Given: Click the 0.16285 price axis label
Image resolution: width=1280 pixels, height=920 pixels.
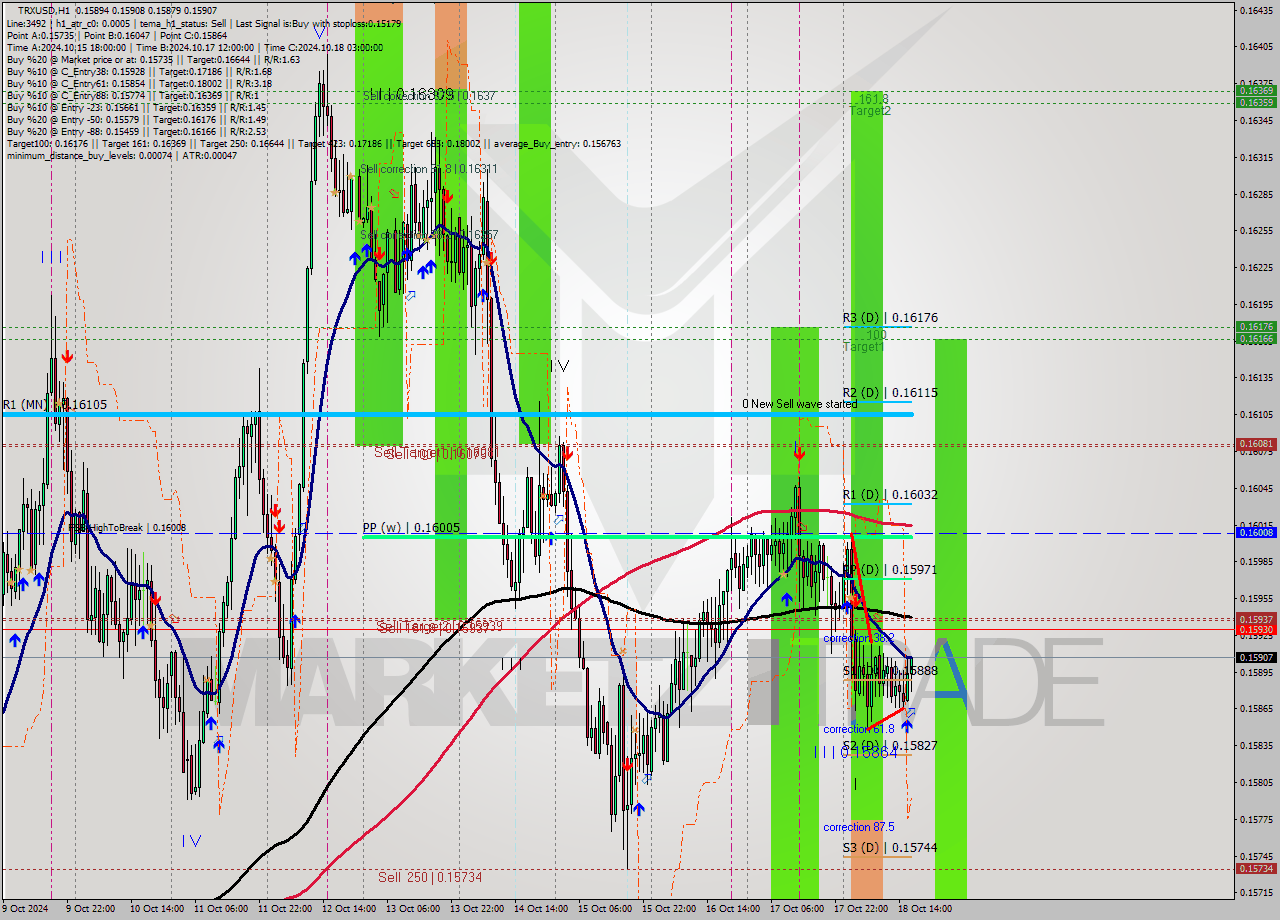Looking at the screenshot, I should pos(1256,194).
